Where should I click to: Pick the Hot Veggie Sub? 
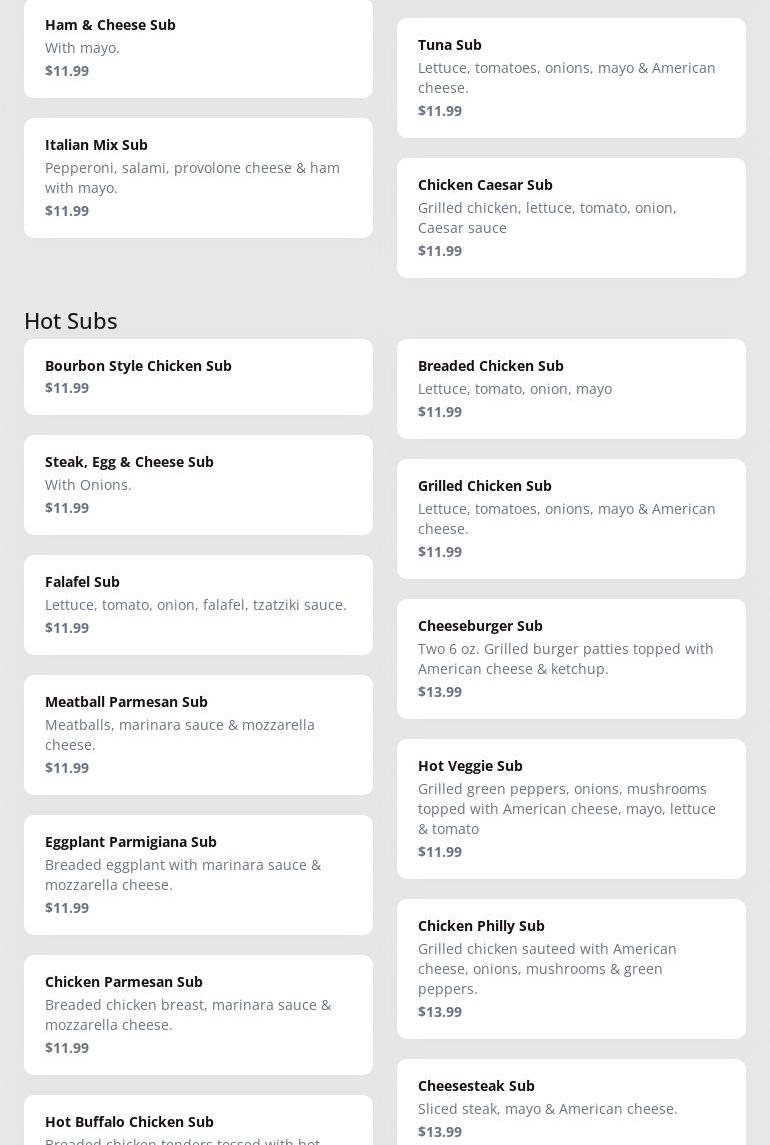[x=571, y=808]
